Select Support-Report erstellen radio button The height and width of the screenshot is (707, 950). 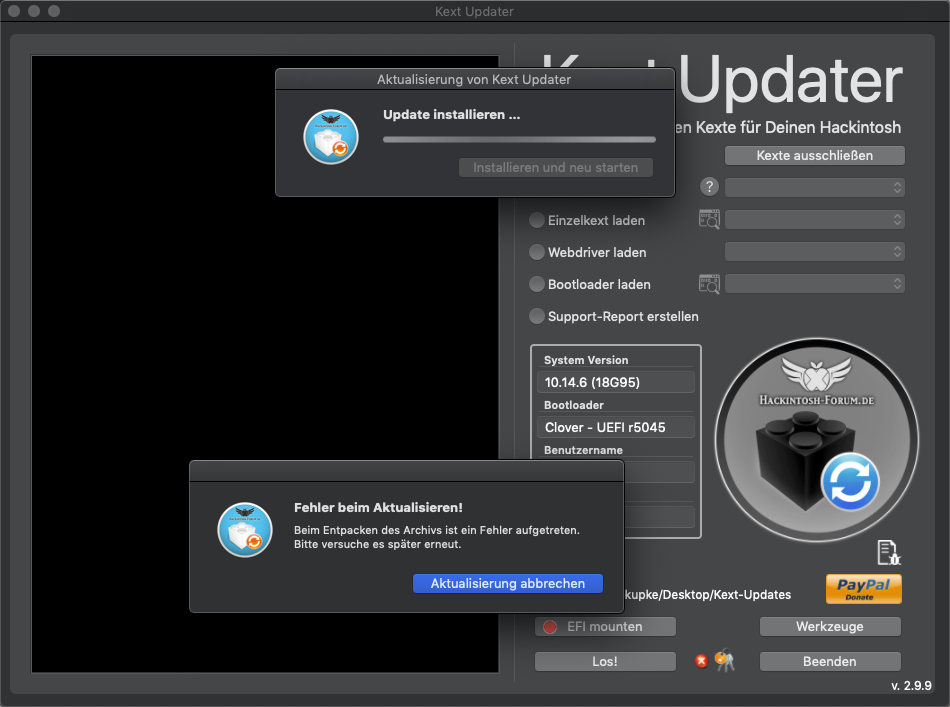pos(537,316)
